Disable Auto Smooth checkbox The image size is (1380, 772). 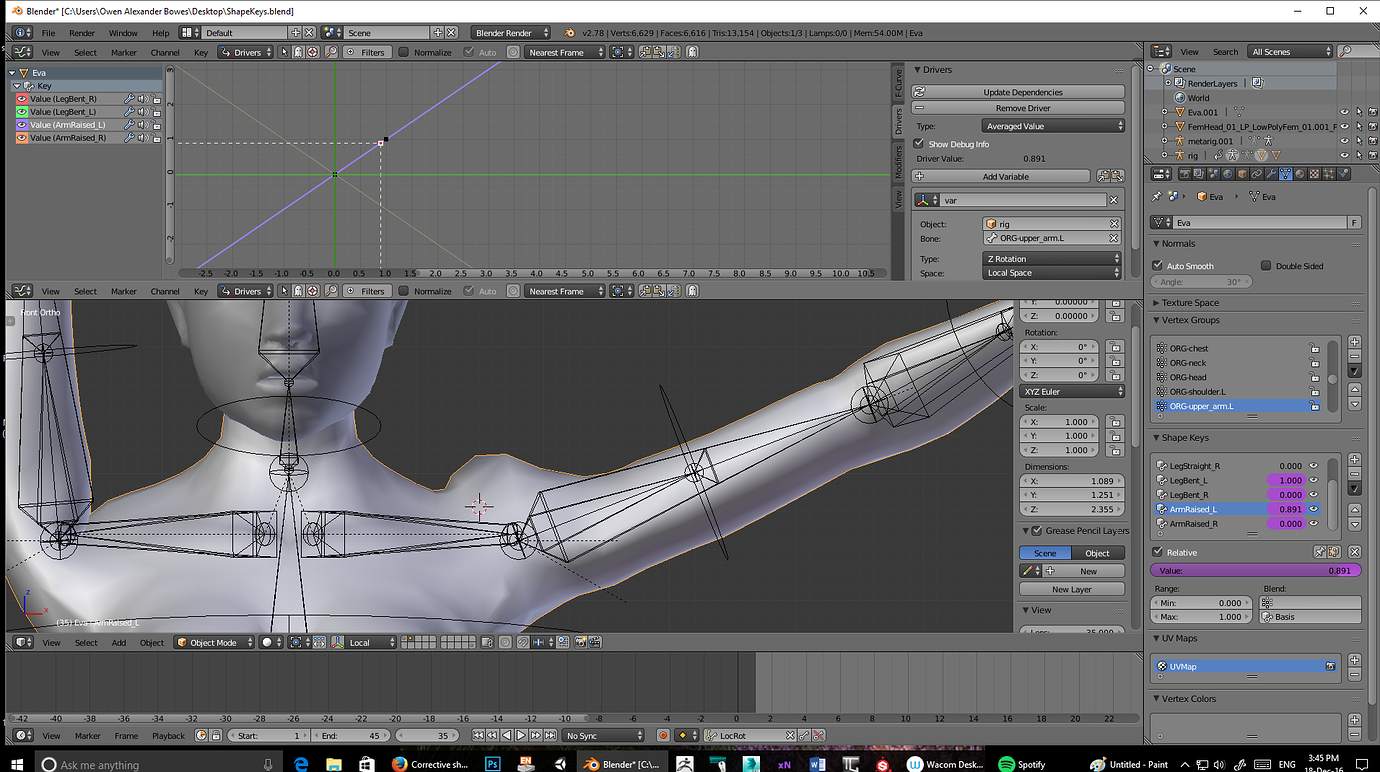point(1158,266)
